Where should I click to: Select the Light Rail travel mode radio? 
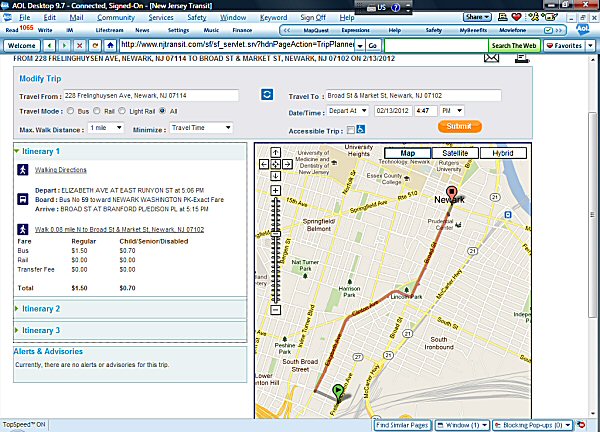click(122, 111)
